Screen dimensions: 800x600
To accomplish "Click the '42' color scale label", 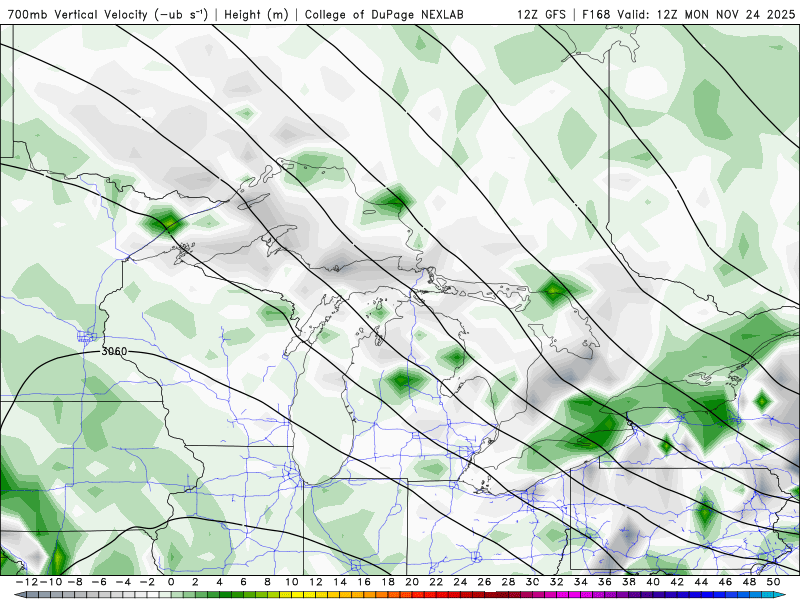I will (x=677, y=582).
